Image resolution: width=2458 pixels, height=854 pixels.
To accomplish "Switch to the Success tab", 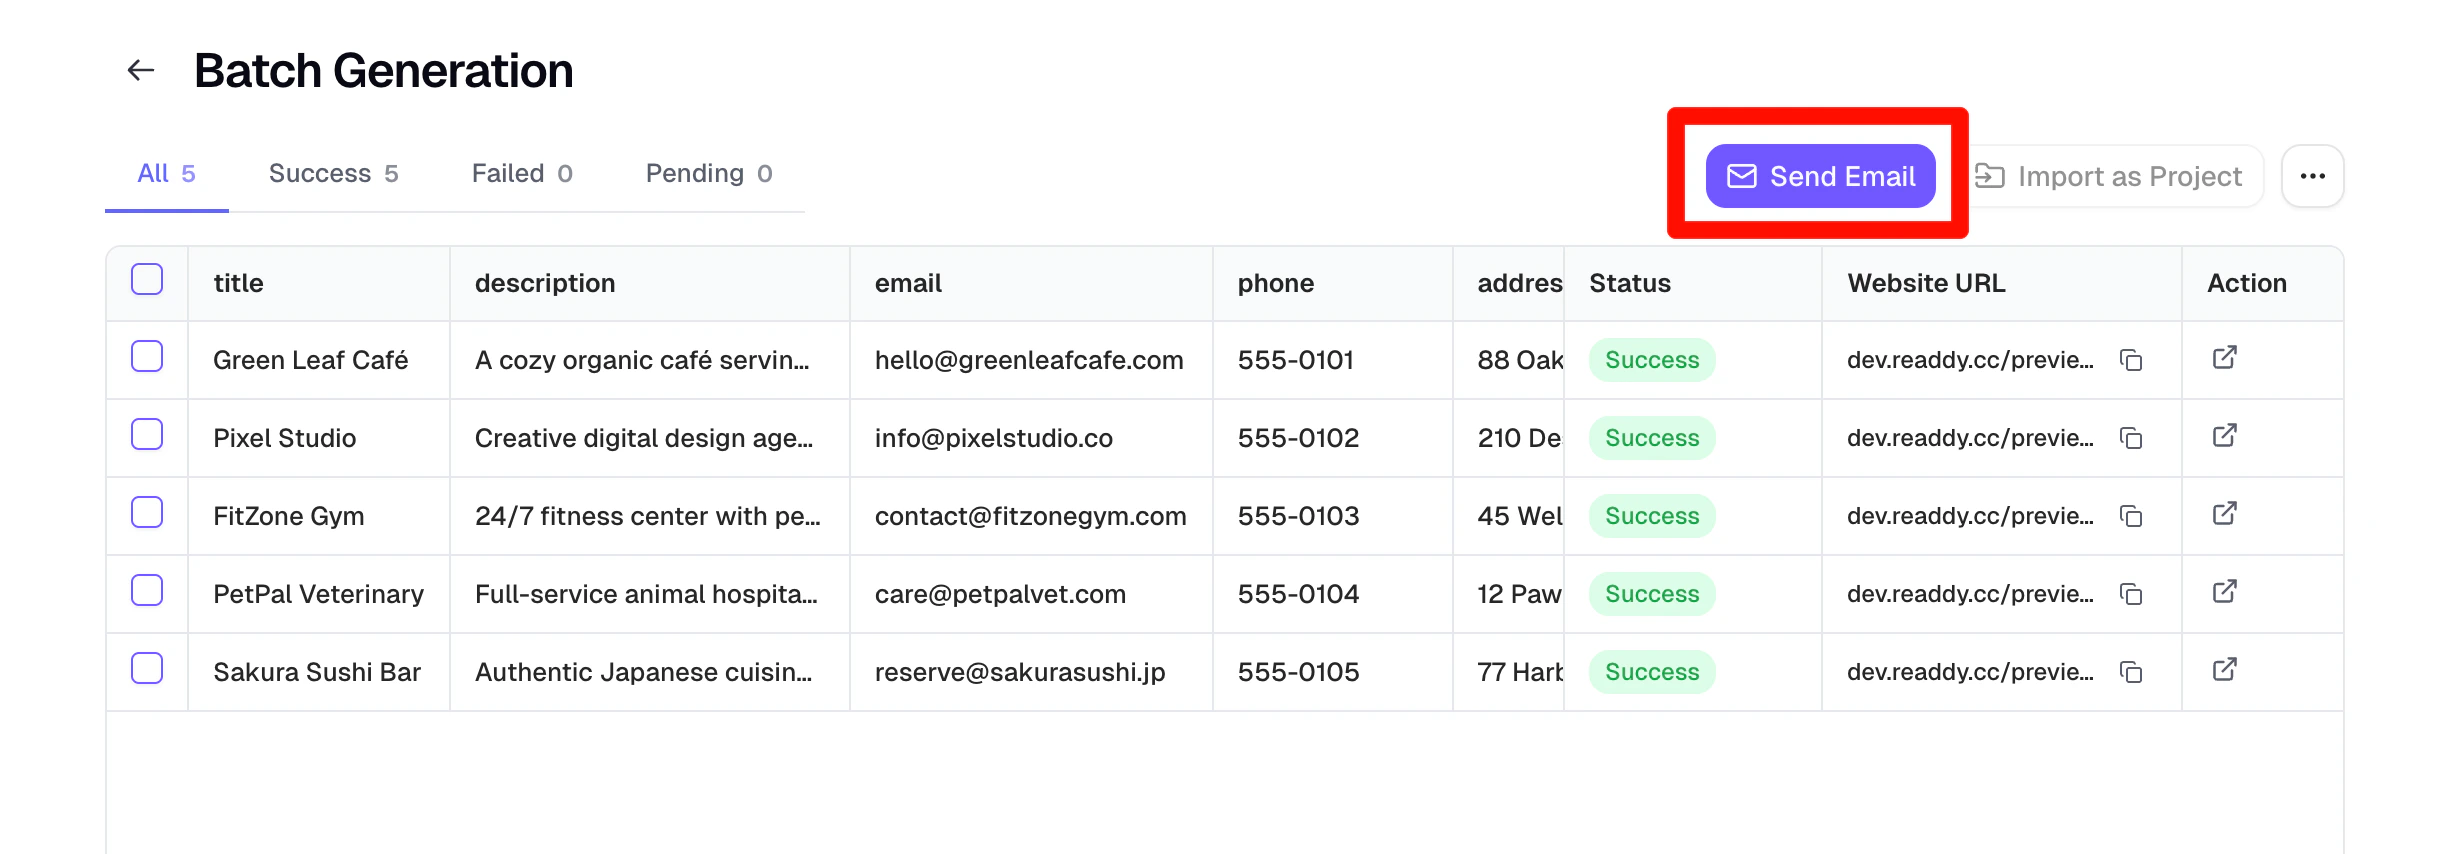I will pos(333,173).
